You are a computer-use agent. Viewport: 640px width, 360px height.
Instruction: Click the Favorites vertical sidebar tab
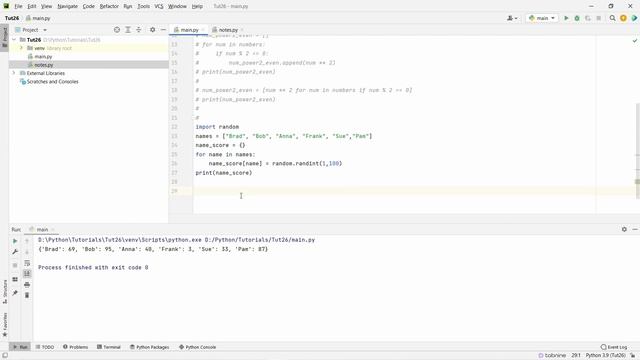(4, 324)
